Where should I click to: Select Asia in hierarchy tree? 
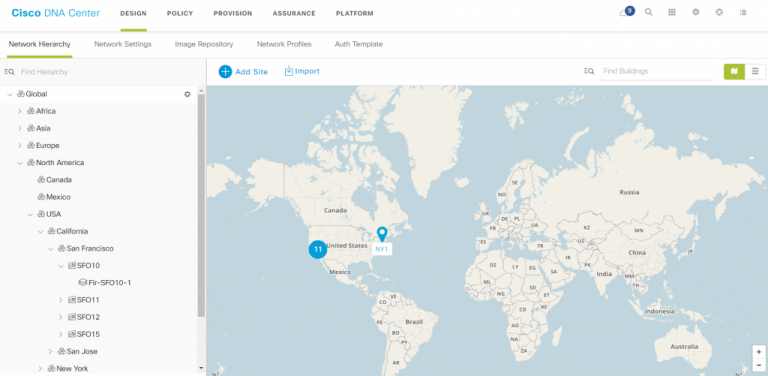(43, 128)
